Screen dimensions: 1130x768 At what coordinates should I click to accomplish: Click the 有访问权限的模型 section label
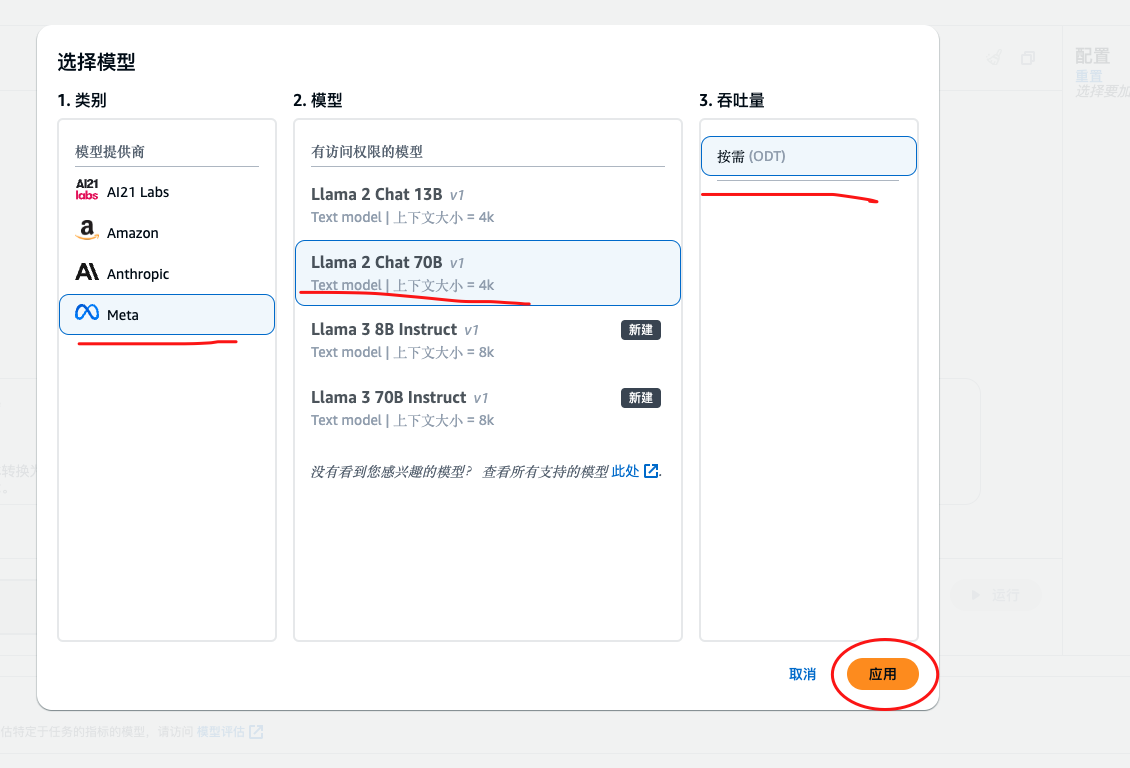[367, 151]
